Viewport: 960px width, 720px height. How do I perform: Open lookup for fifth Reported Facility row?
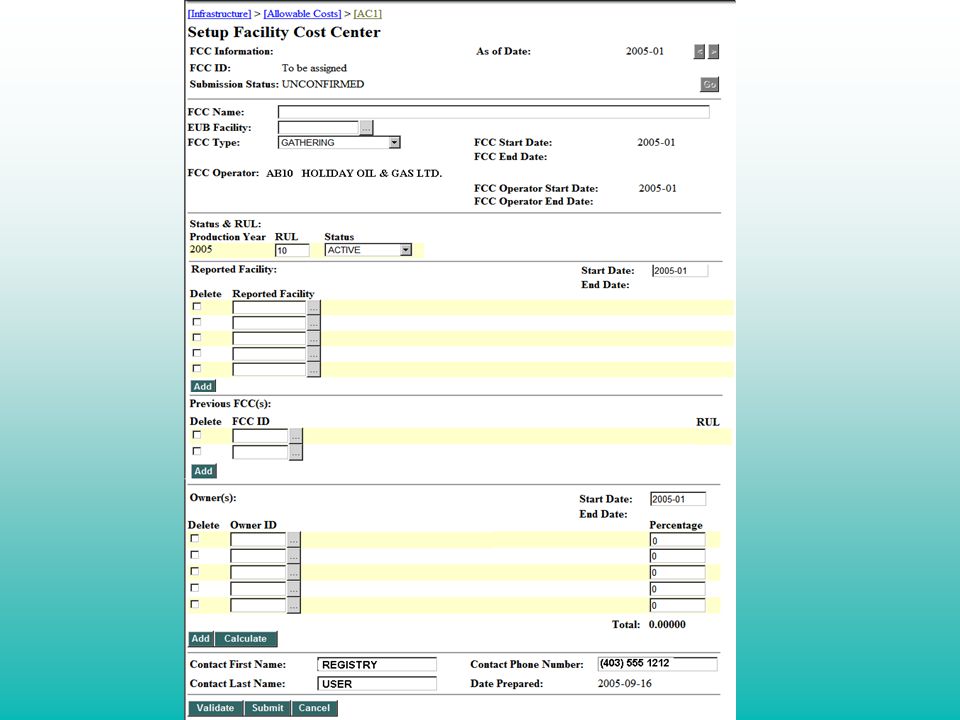[313, 370]
